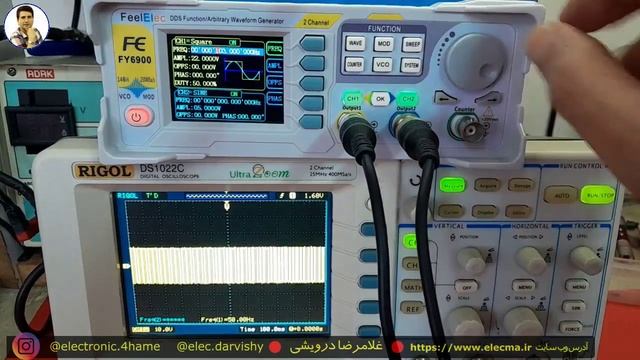The height and width of the screenshot is (360, 640).
Task: Click the waveform preview on generator screen
Action: [243, 71]
